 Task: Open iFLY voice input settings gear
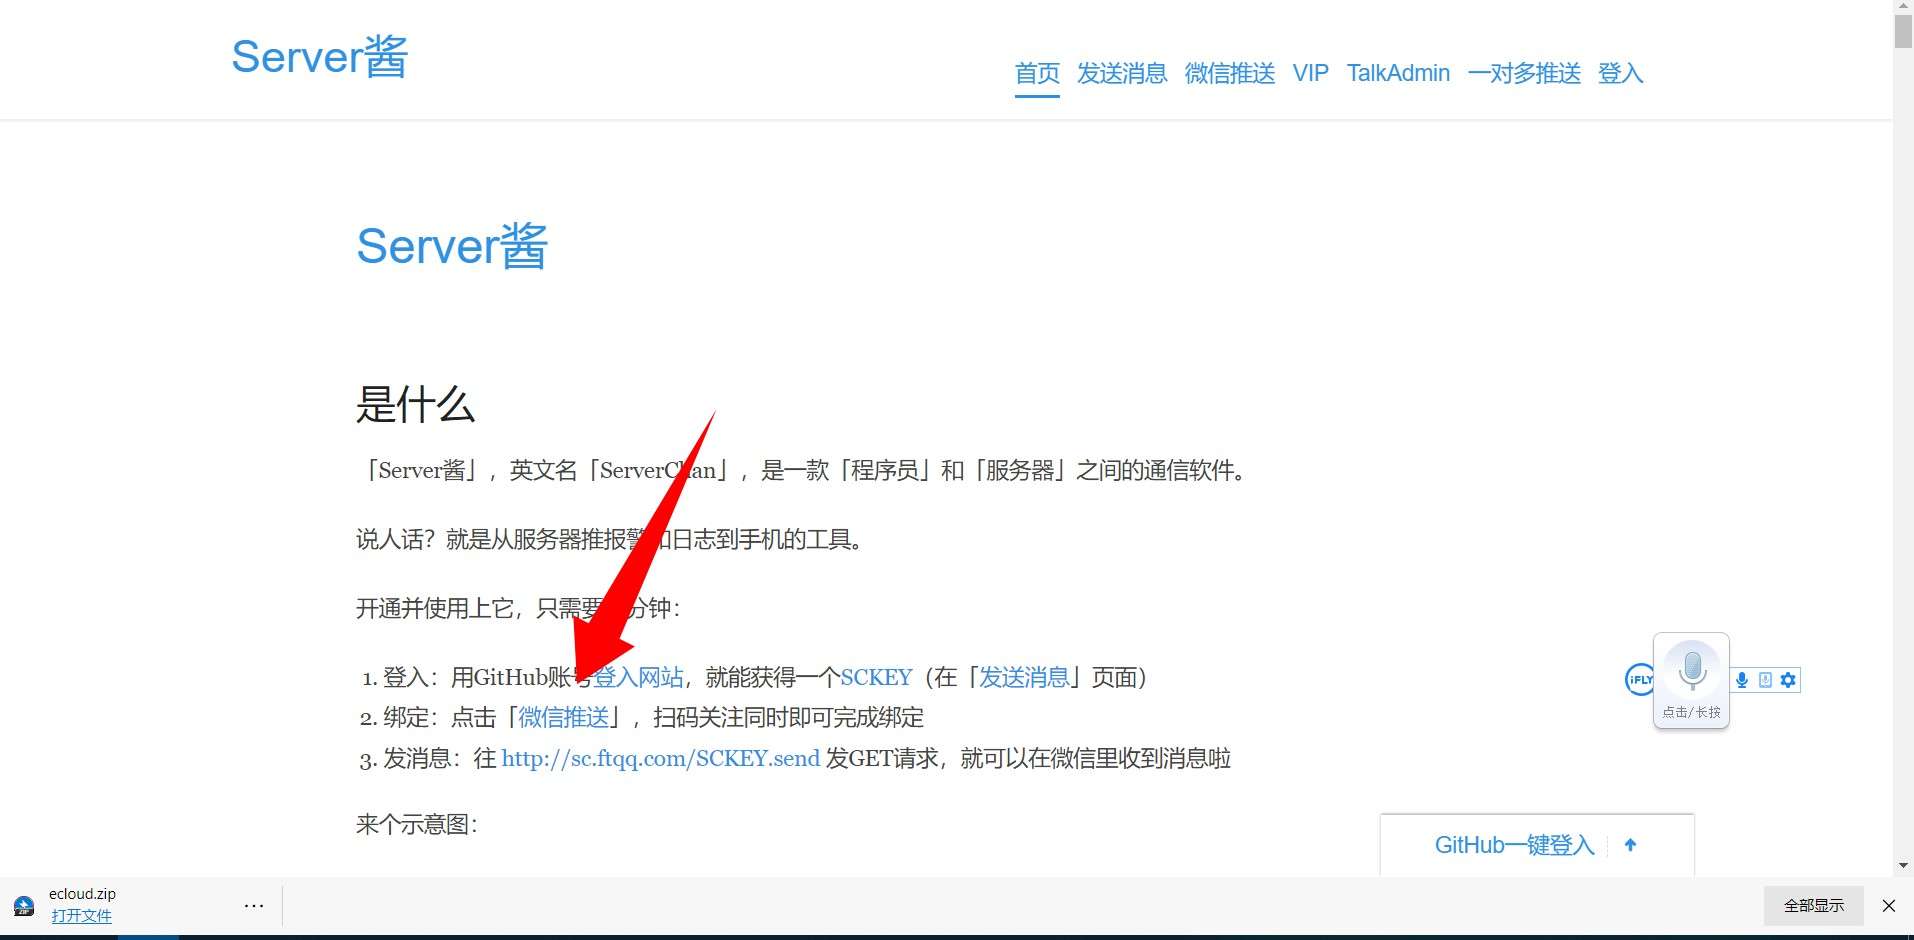click(1788, 680)
